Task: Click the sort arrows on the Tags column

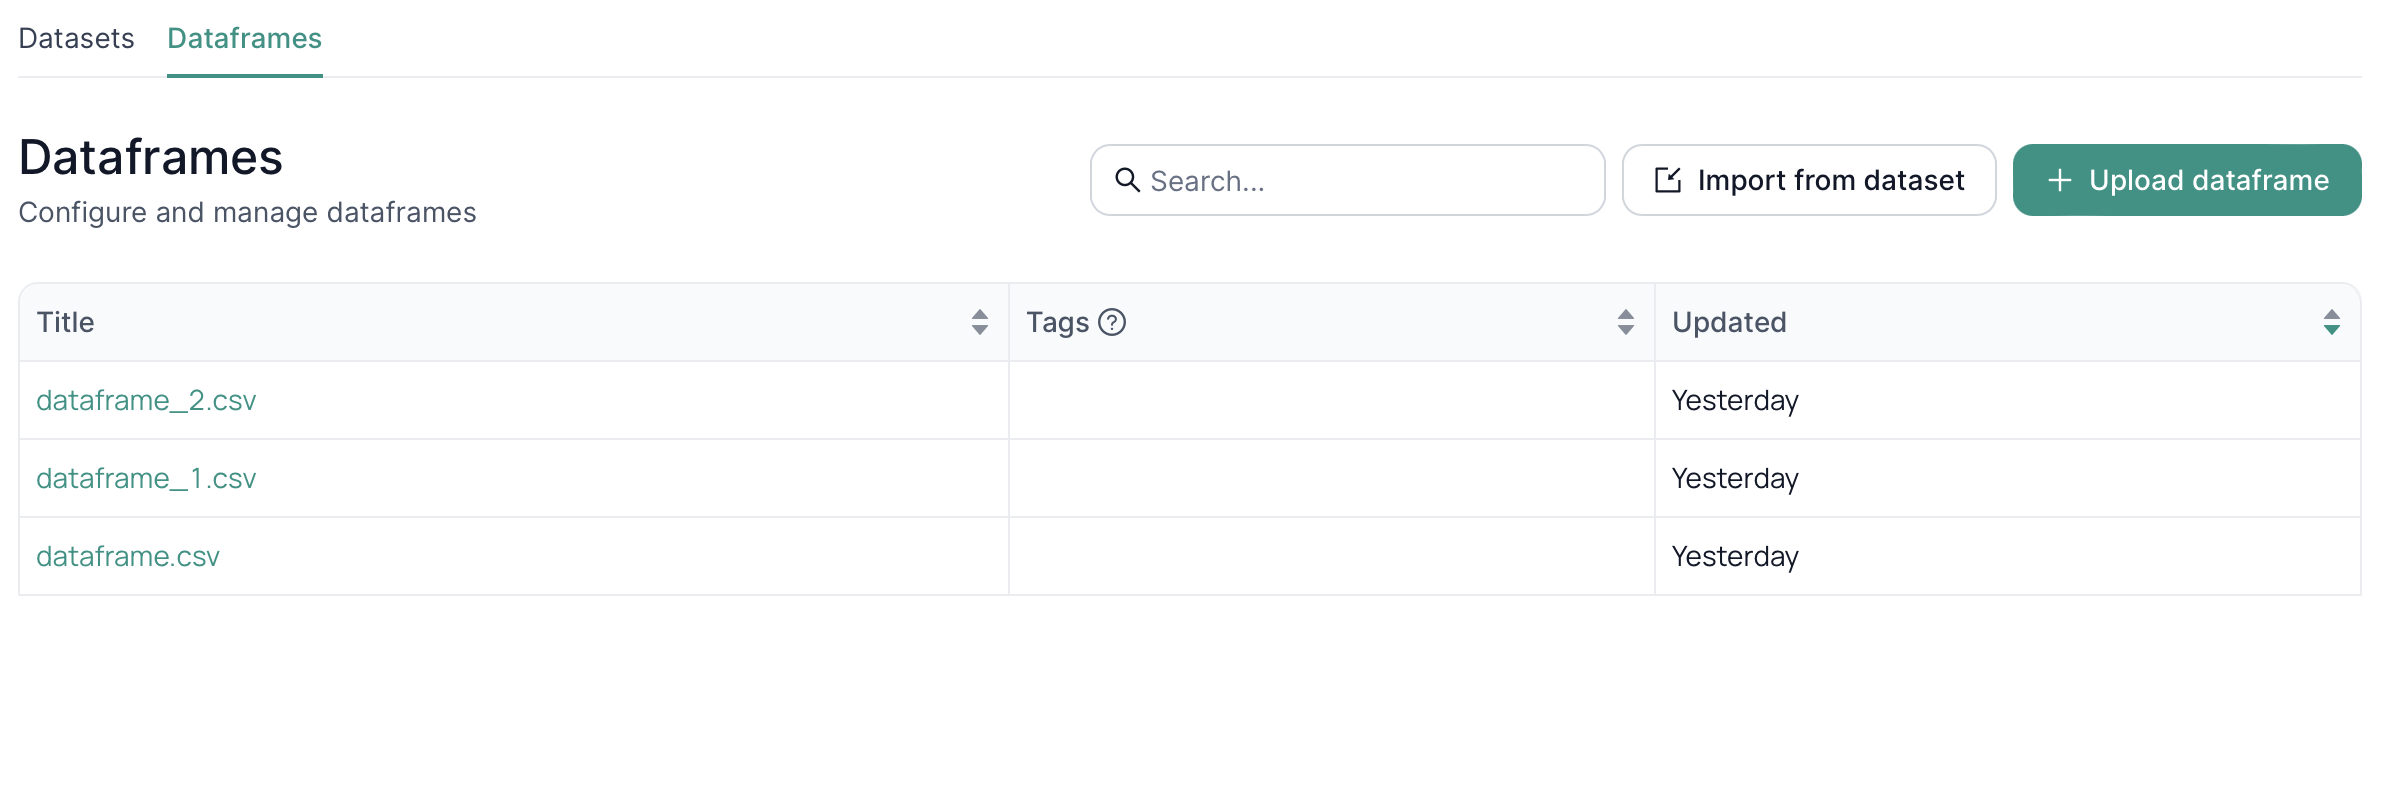Action: 1627,322
